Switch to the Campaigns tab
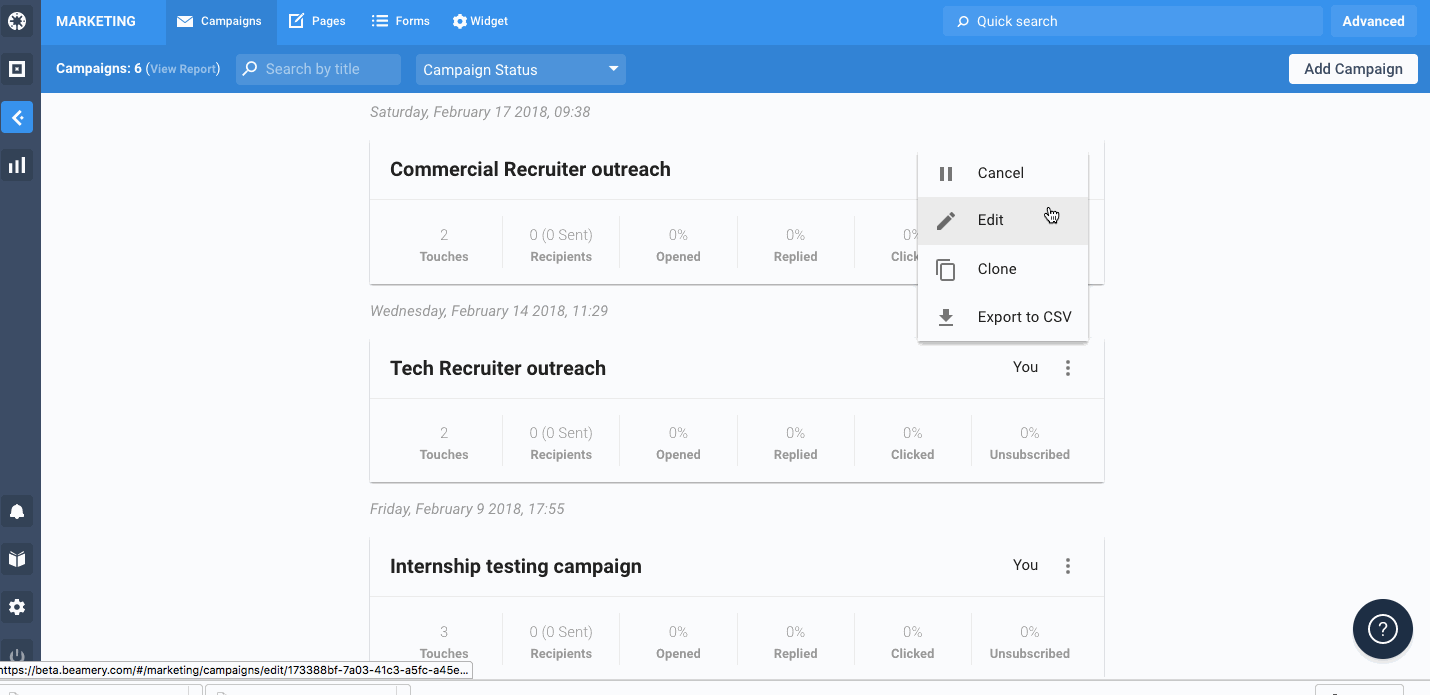The image size is (1430, 695). pyautogui.click(x=220, y=21)
